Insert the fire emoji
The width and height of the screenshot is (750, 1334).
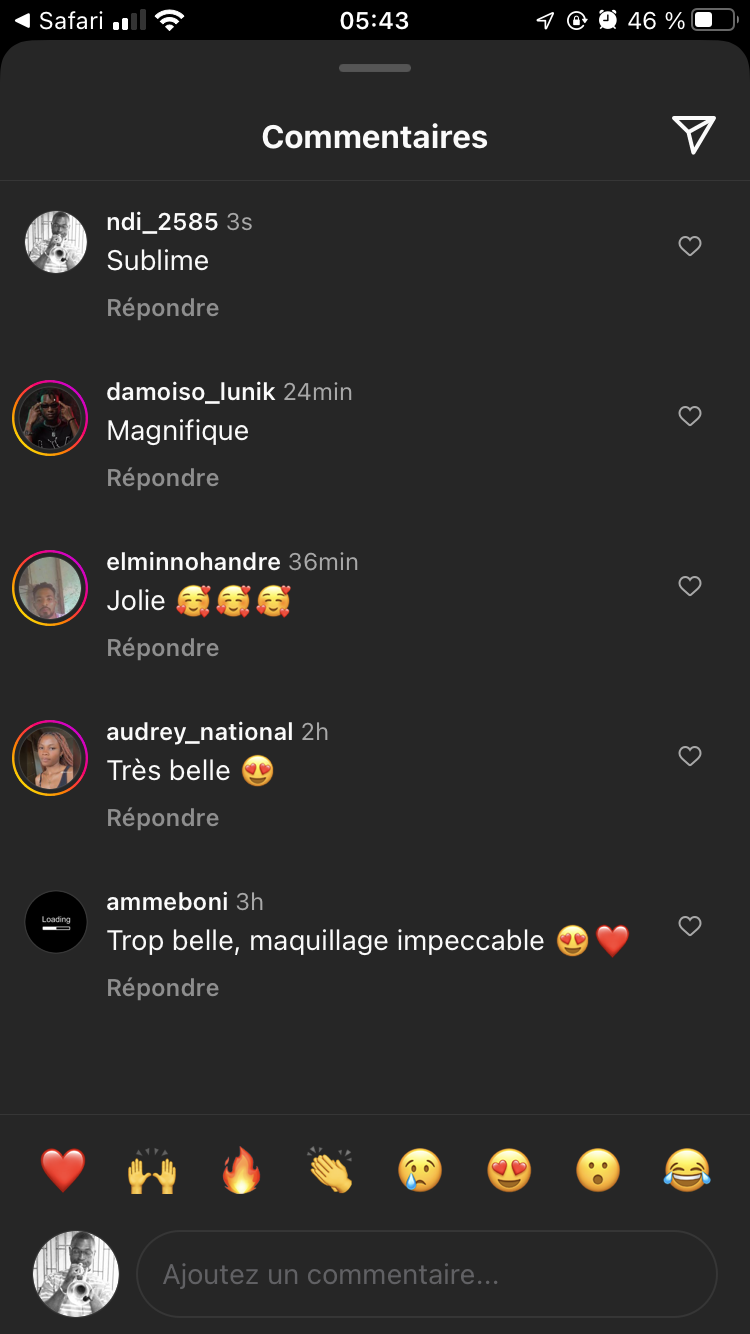[x=241, y=1170]
